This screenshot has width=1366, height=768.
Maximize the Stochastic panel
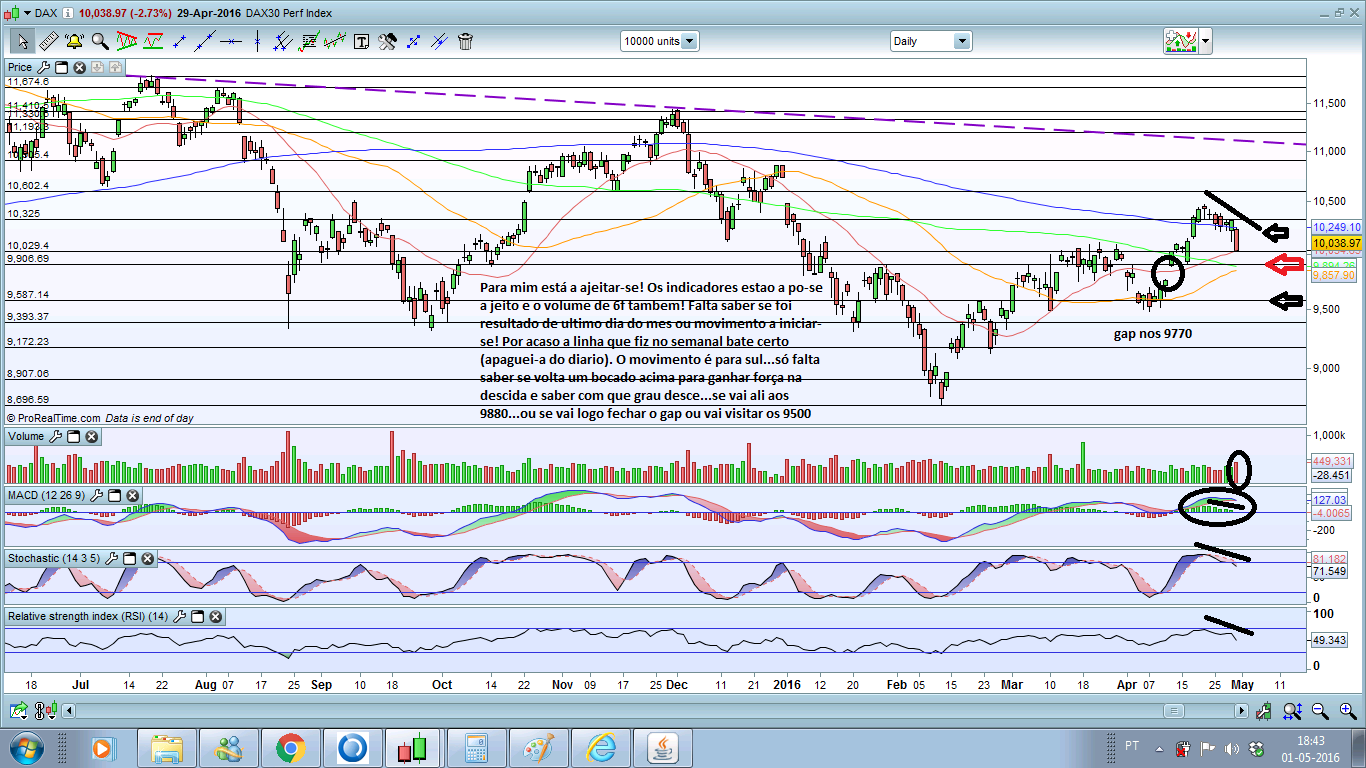tap(129, 558)
